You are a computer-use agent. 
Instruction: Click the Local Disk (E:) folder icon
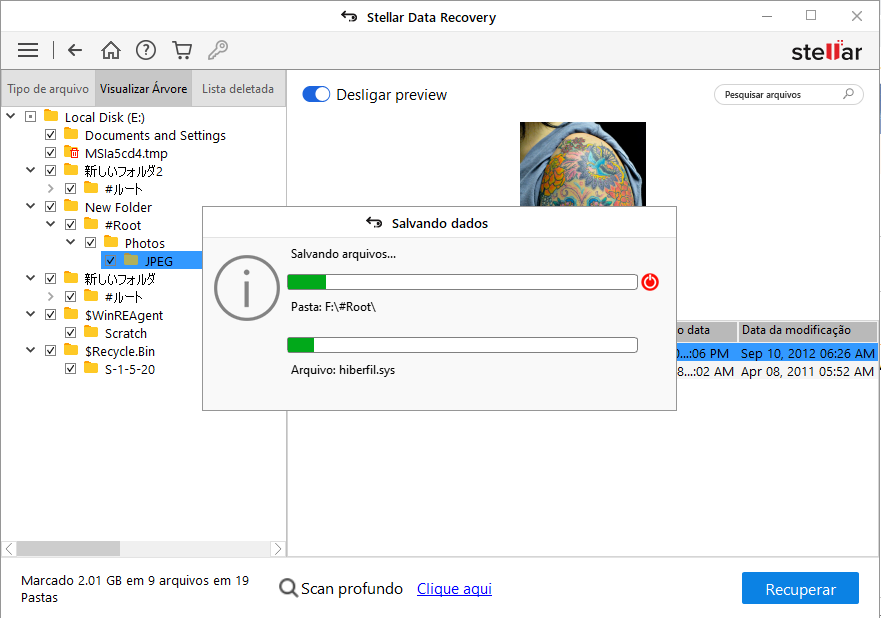(51, 116)
